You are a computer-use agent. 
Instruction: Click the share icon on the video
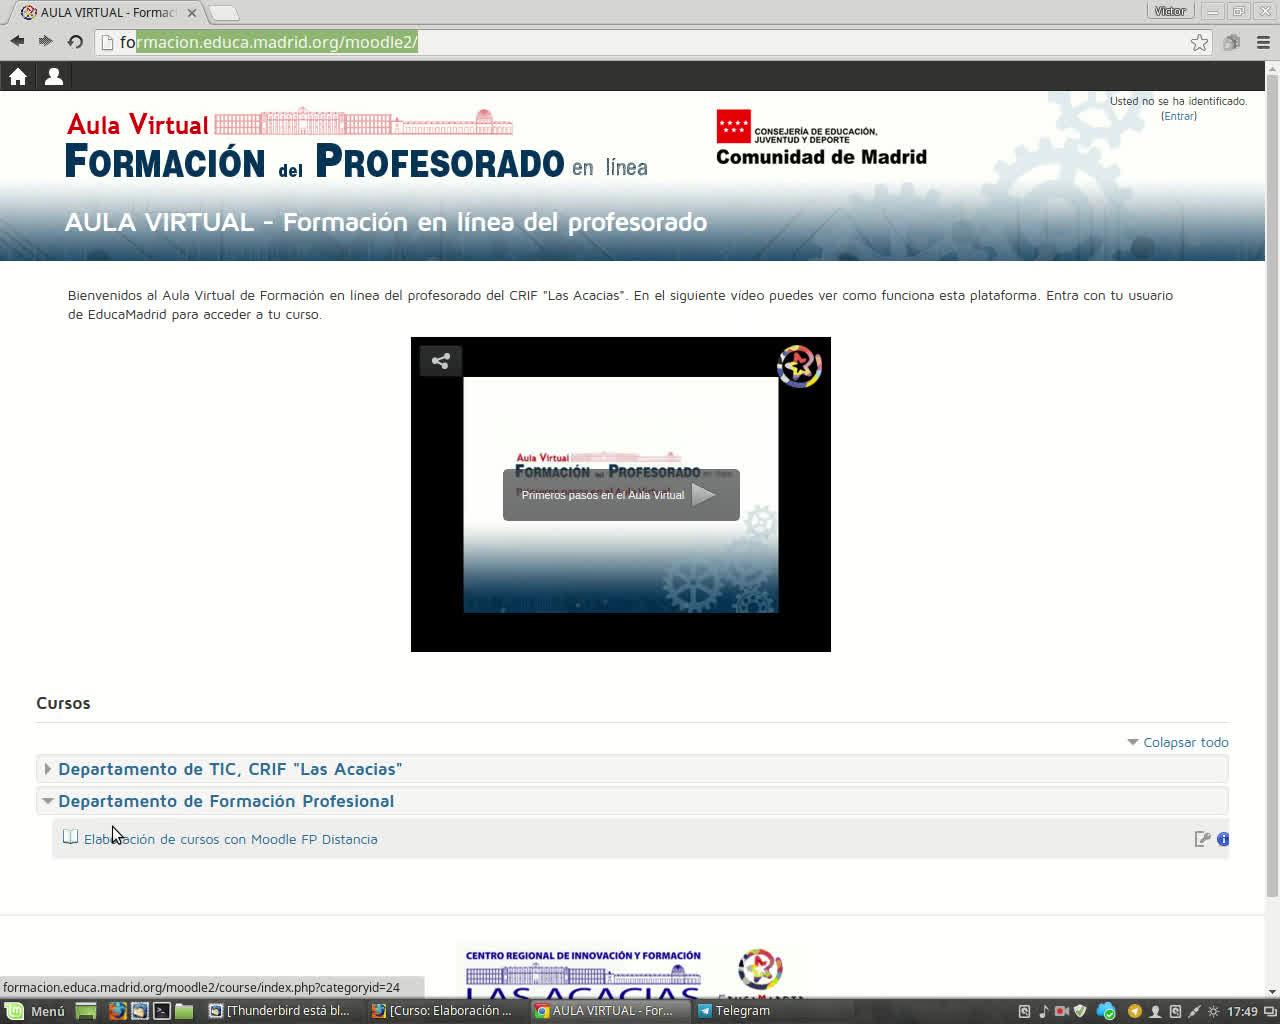click(440, 361)
